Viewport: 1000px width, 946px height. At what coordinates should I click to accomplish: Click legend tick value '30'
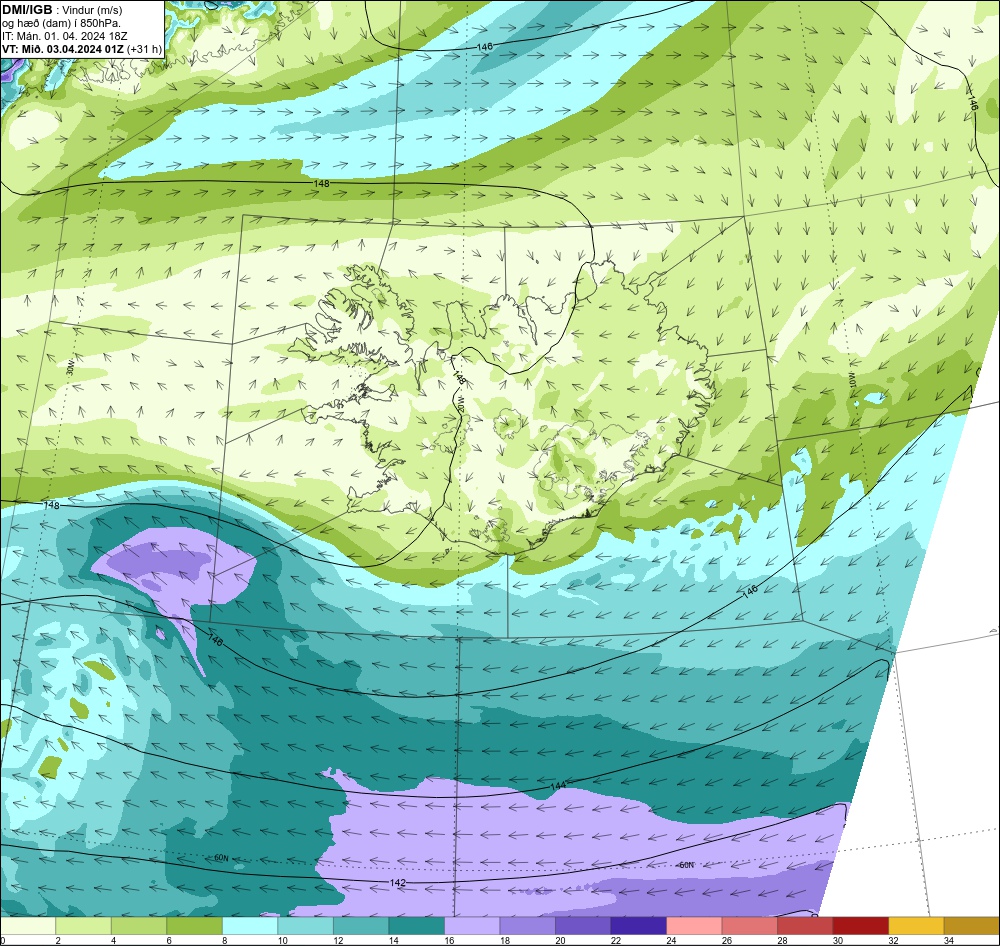click(x=837, y=940)
